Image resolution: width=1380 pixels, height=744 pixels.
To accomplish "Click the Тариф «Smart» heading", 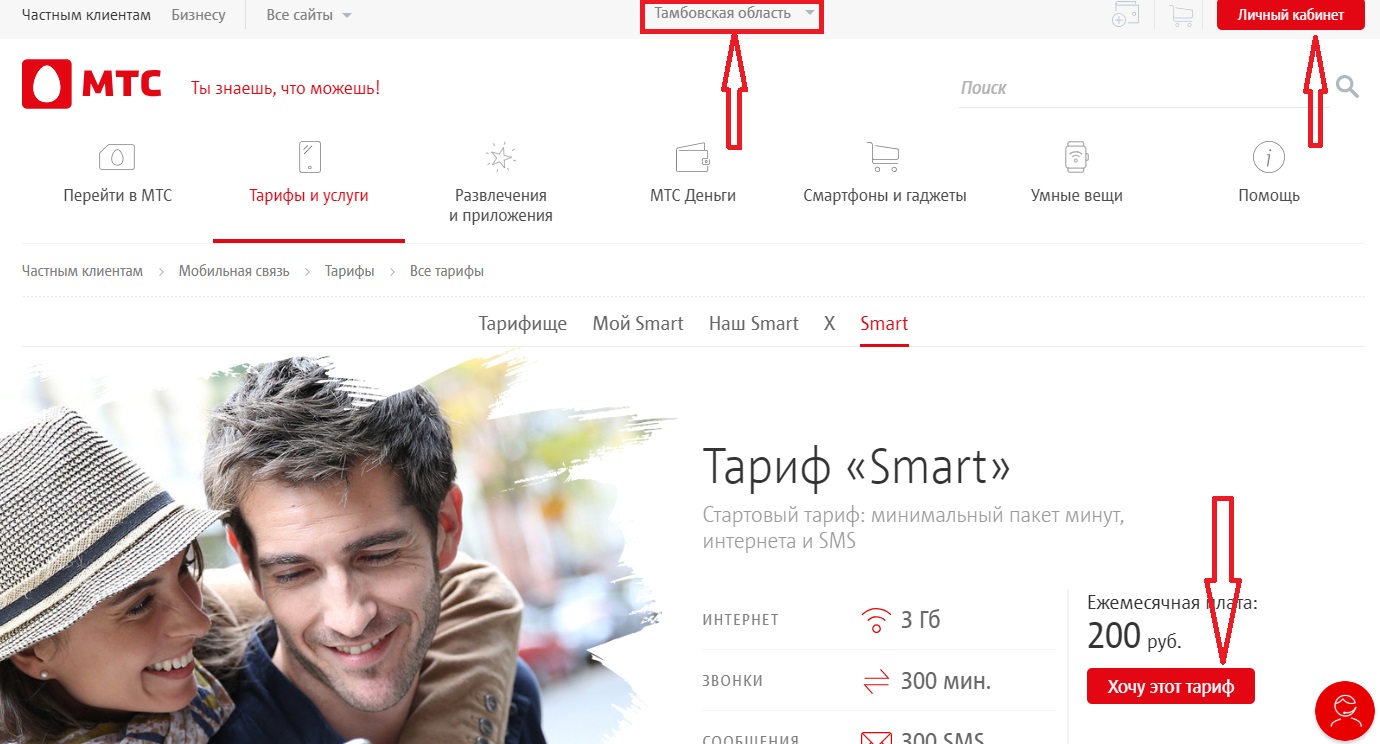I will coord(857,465).
